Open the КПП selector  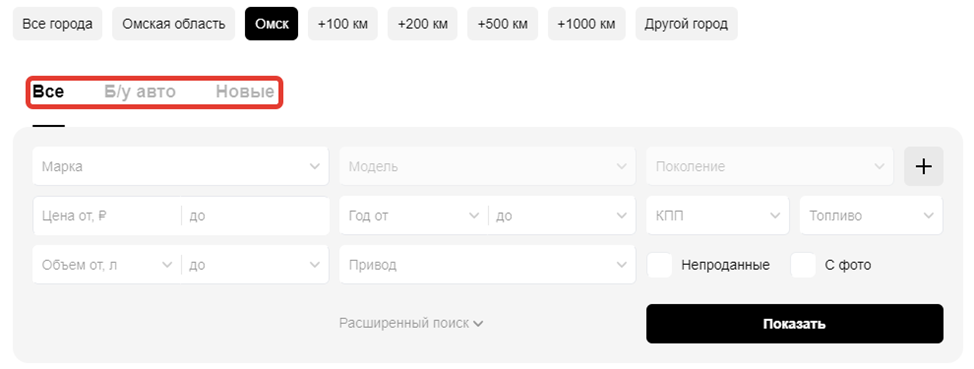pyautogui.click(x=717, y=216)
